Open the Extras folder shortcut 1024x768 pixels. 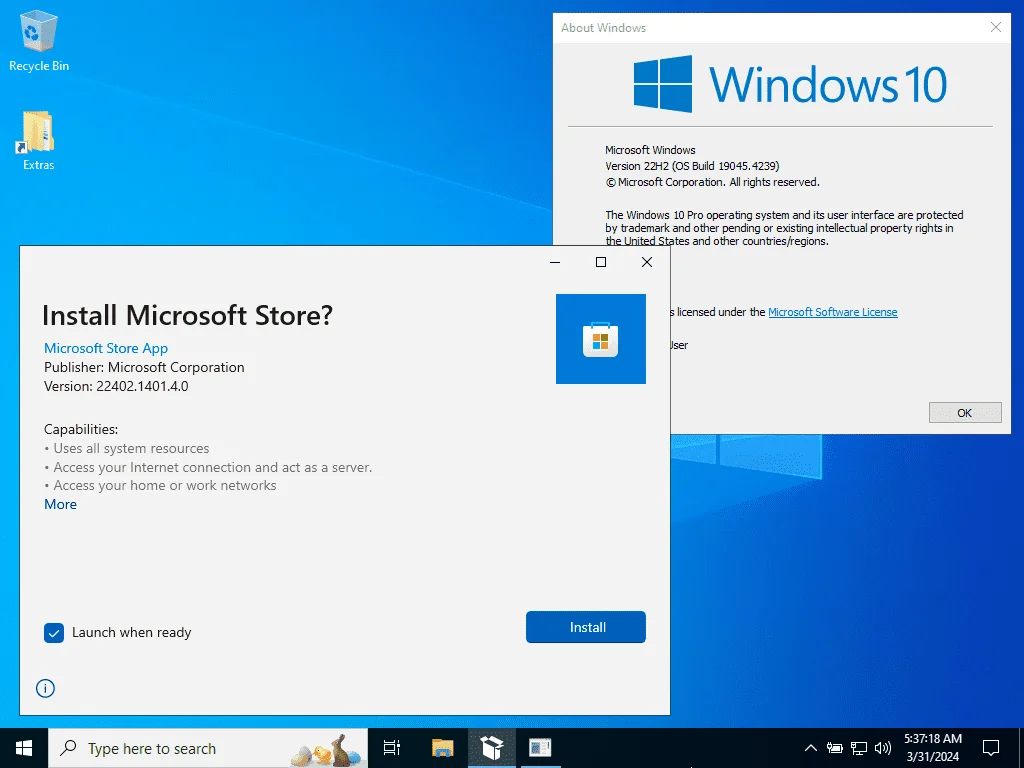coord(38,140)
